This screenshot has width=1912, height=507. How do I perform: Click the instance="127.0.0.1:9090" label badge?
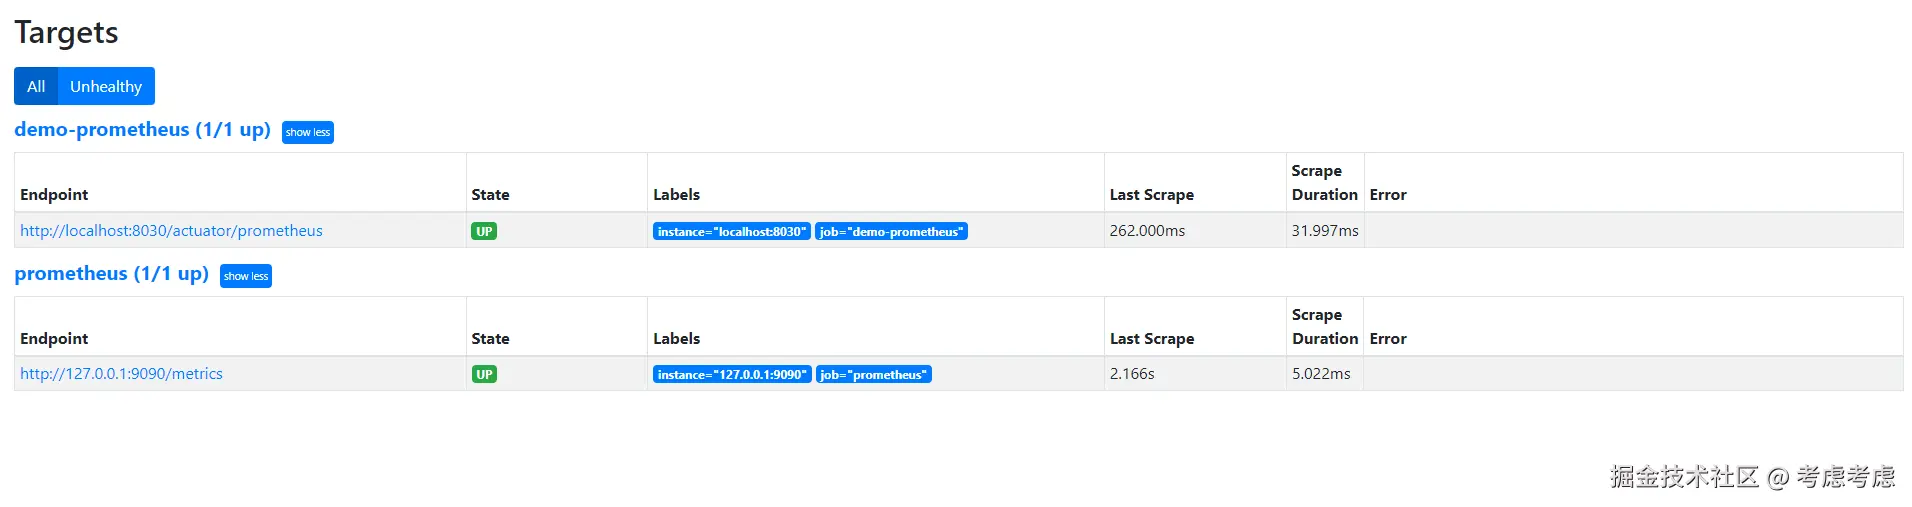coord(732,375)
